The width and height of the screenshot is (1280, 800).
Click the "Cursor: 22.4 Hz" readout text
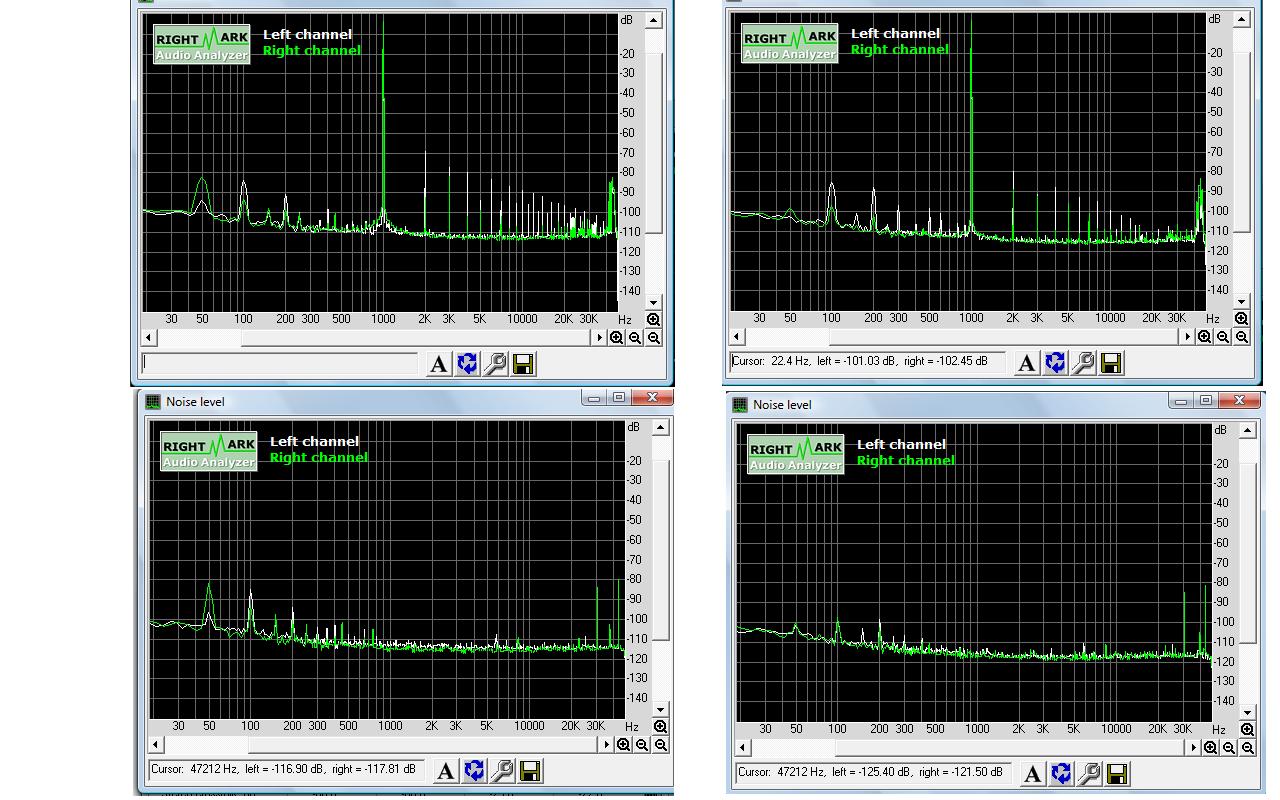pos(860,362)
